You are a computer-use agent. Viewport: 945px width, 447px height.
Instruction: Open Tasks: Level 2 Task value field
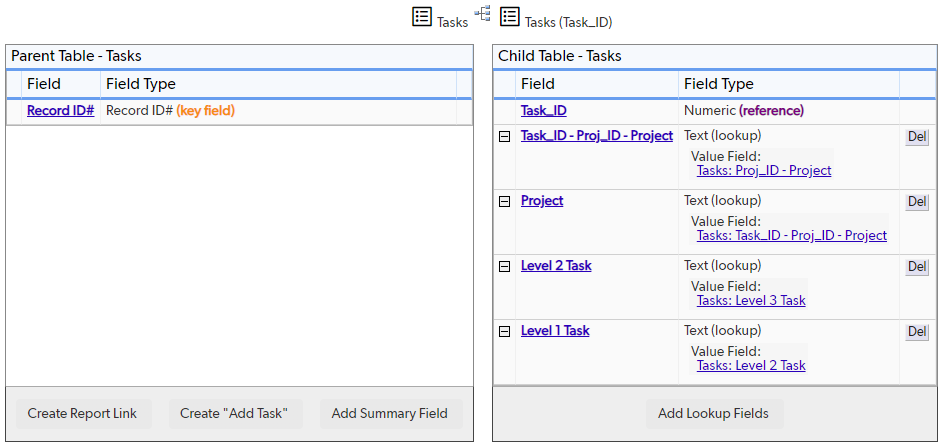pyautogui.click(x=751, y=365)
